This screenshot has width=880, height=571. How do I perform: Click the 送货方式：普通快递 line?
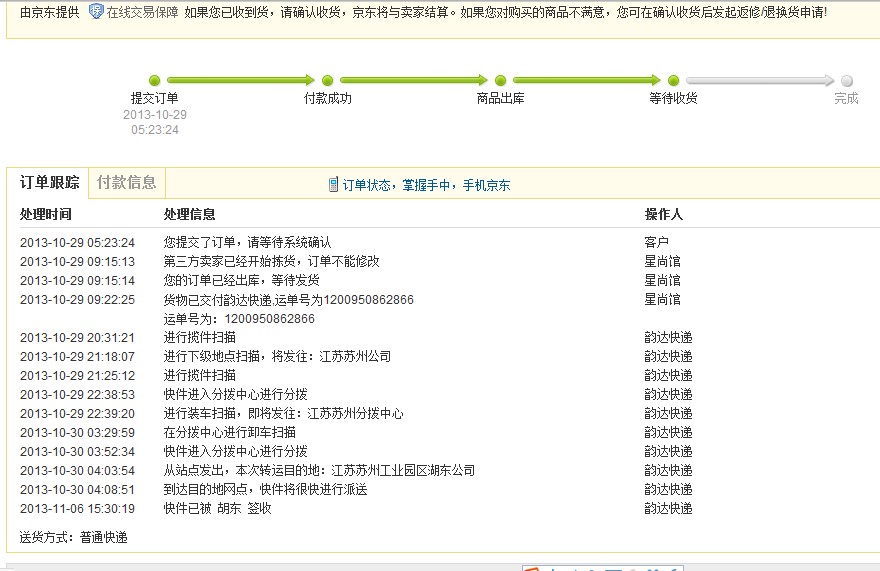point(74,537)
